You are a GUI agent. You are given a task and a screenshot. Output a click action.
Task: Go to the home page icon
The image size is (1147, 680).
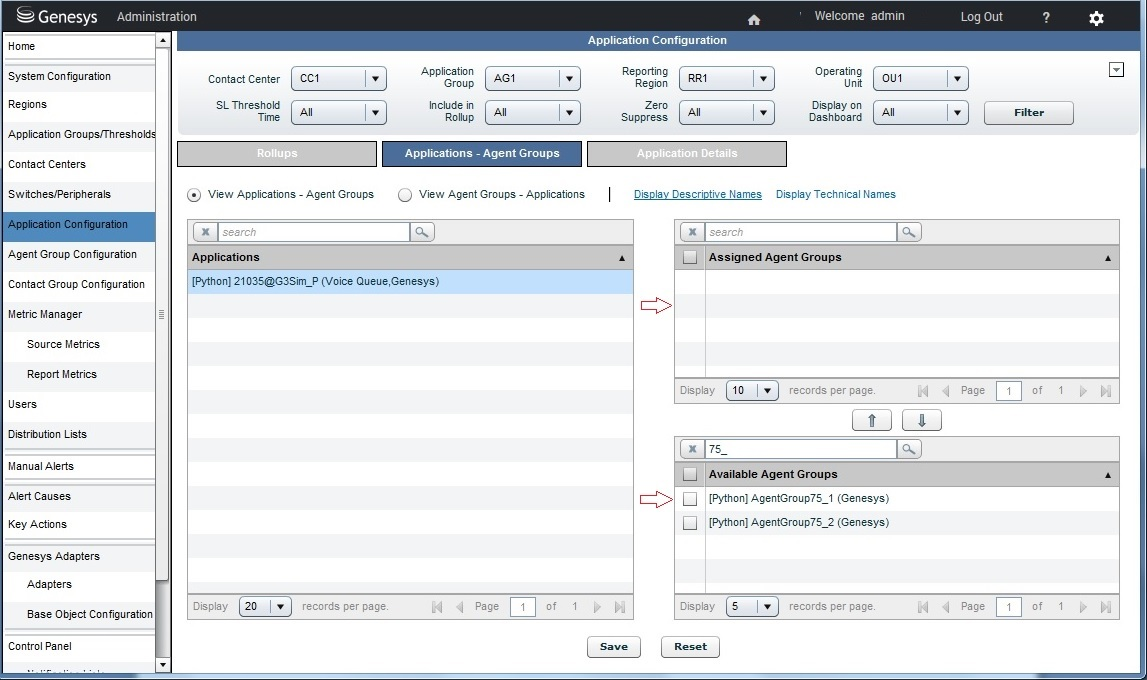pos(753,20)
